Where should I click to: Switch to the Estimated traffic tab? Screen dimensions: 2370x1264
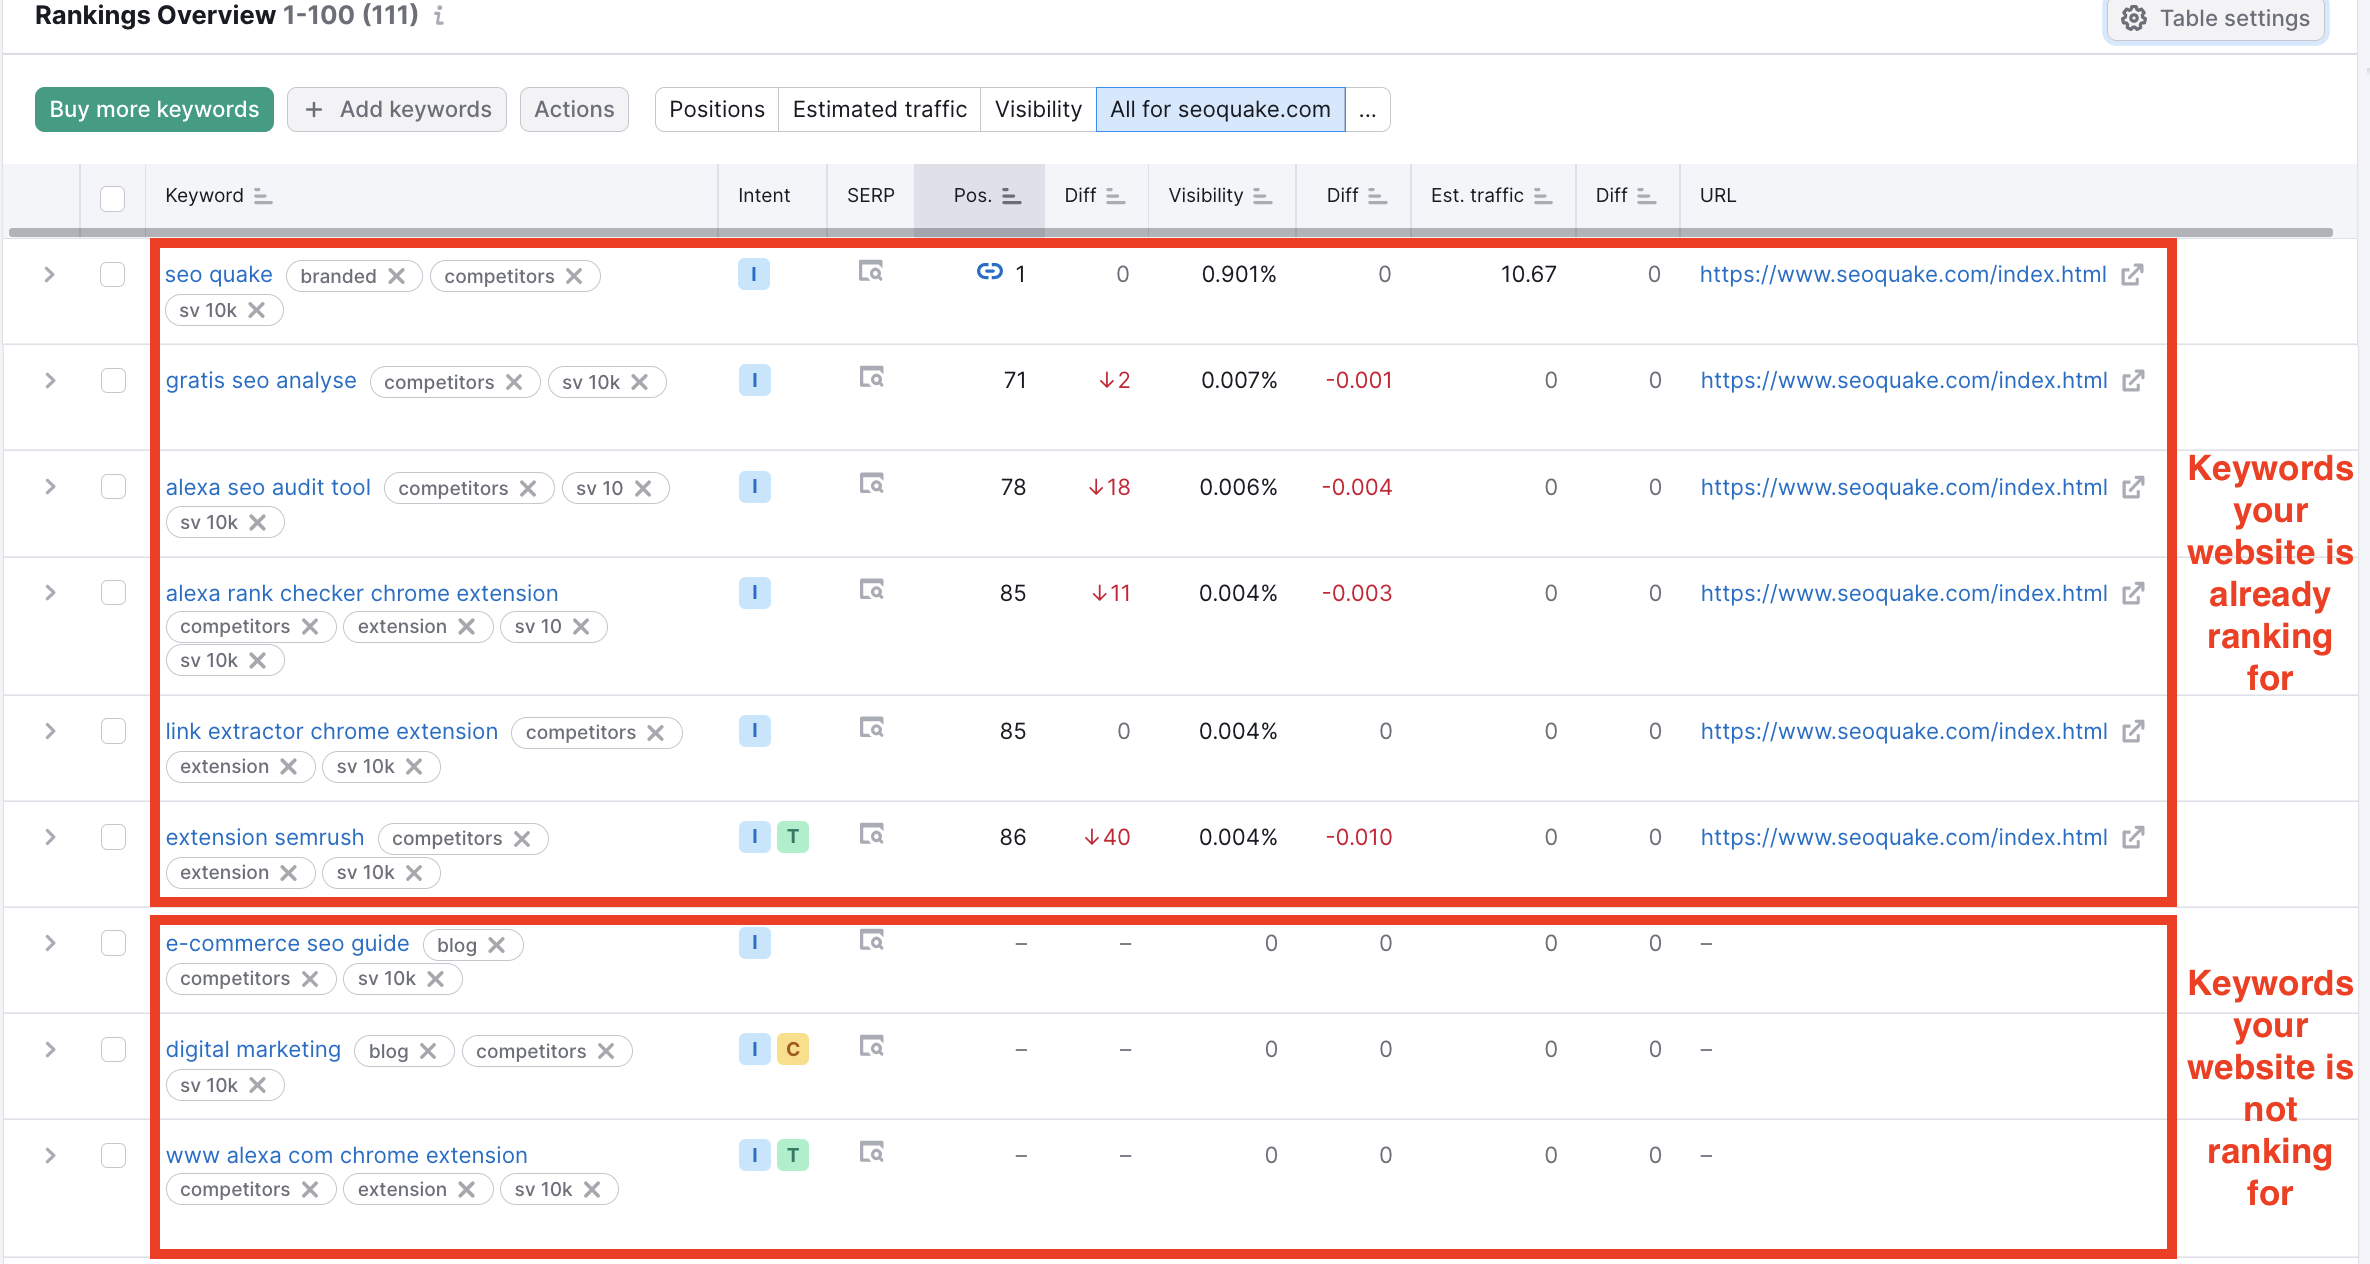(x=879, y=109)
